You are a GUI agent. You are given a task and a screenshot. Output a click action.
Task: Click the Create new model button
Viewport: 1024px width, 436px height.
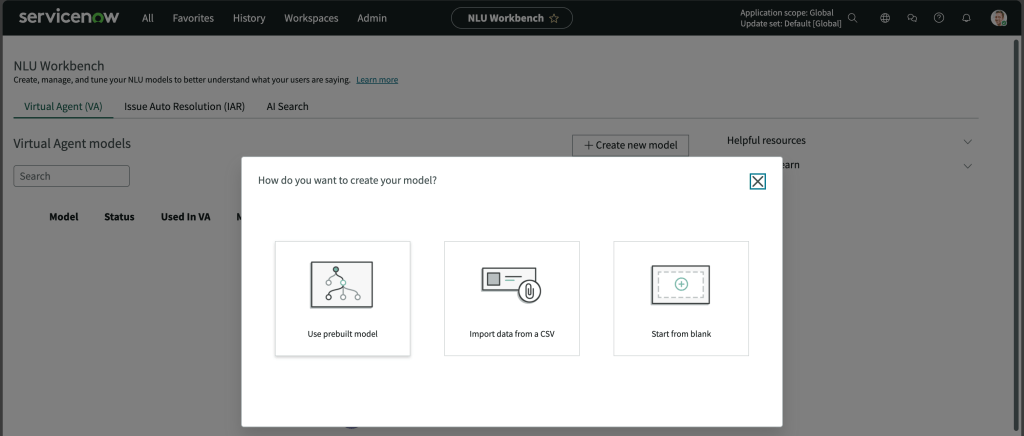pyautogui.click(x=630, y=145)
